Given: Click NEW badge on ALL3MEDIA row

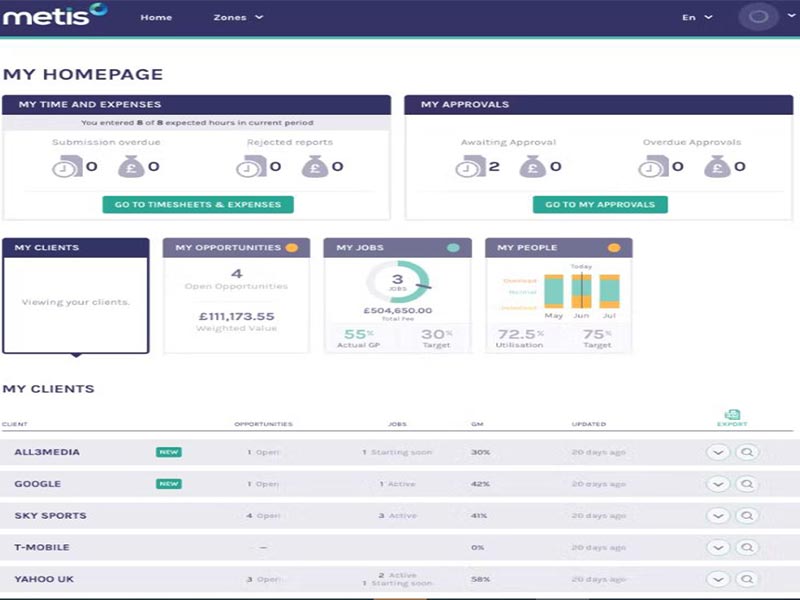Looking at the screenshot, I should [169, 452].
